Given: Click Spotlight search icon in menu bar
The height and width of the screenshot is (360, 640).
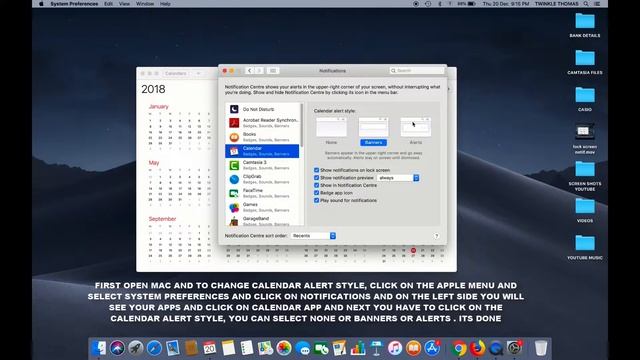Looking at the screenshot, I should [586, 4].
